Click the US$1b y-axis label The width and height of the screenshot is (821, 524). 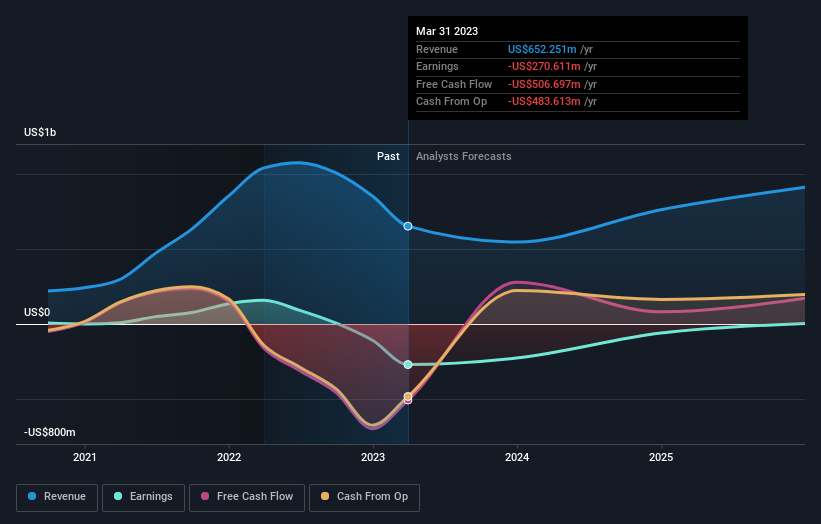(40, 132)
